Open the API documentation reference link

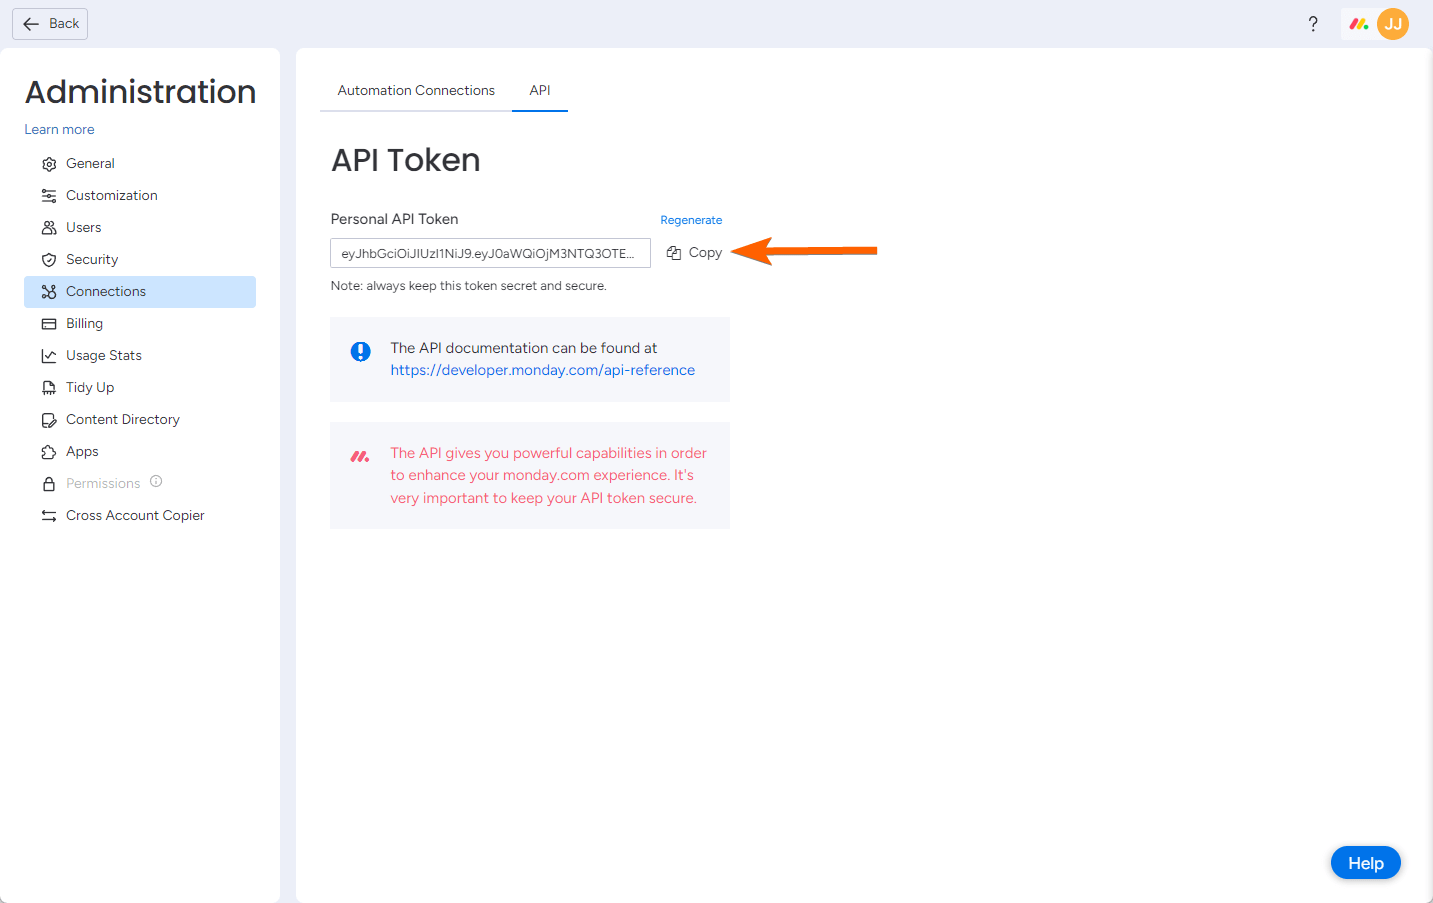pyautogui.click(x=543, y=370)
